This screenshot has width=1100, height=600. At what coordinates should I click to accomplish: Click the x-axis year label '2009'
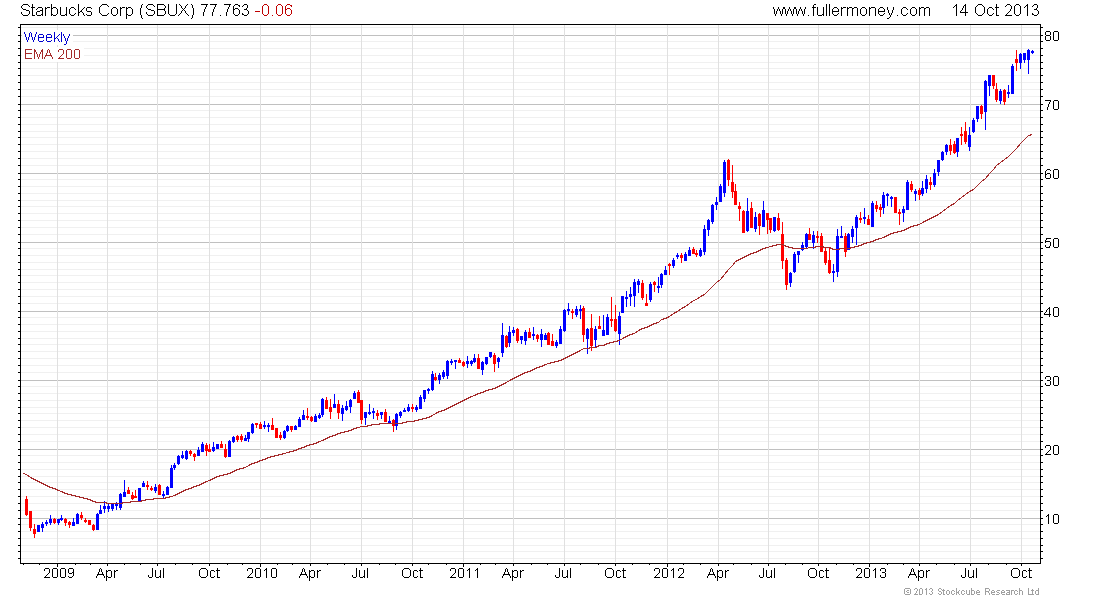[59, 573]
